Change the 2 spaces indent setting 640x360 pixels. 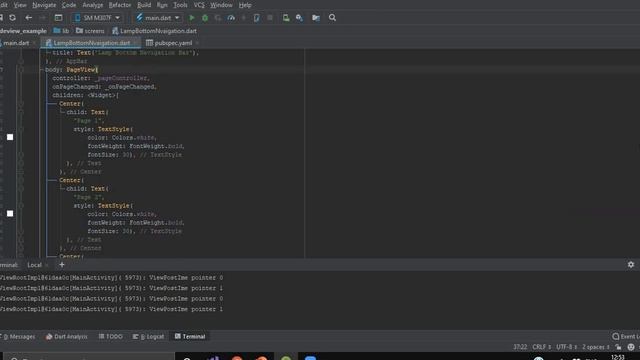tap(596, 347)
